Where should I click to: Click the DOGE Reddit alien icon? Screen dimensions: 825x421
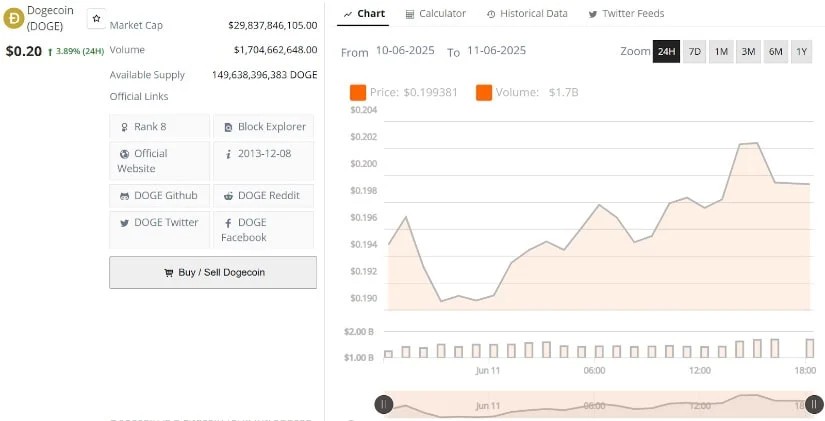coord(229,196)
